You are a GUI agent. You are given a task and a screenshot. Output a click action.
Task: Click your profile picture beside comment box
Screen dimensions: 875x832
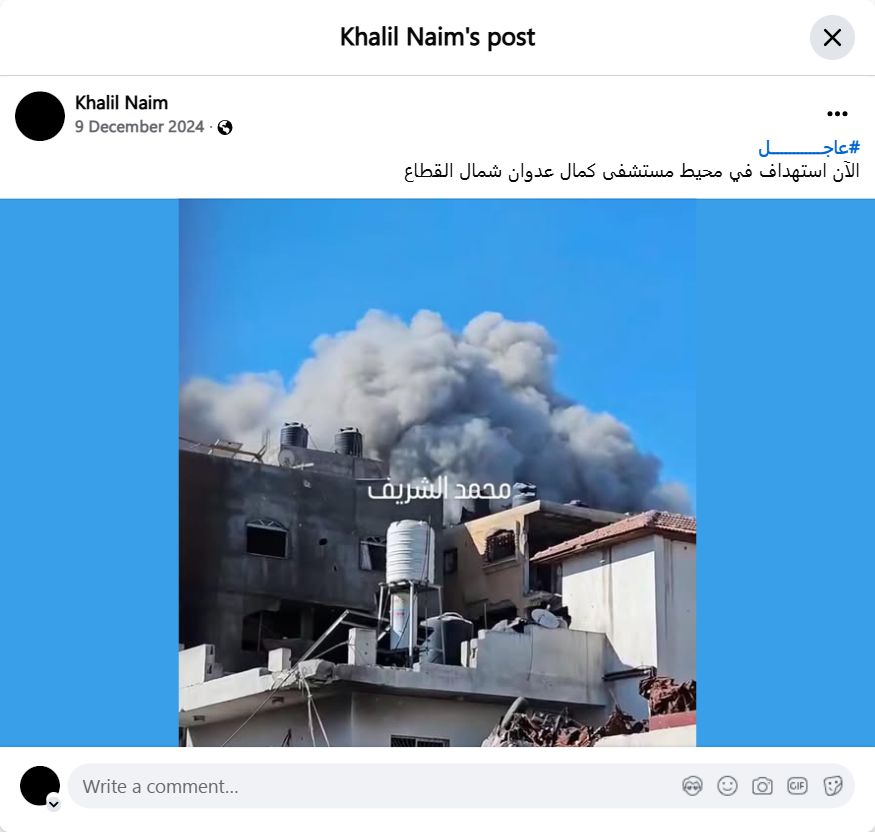[x=40, y=786]
